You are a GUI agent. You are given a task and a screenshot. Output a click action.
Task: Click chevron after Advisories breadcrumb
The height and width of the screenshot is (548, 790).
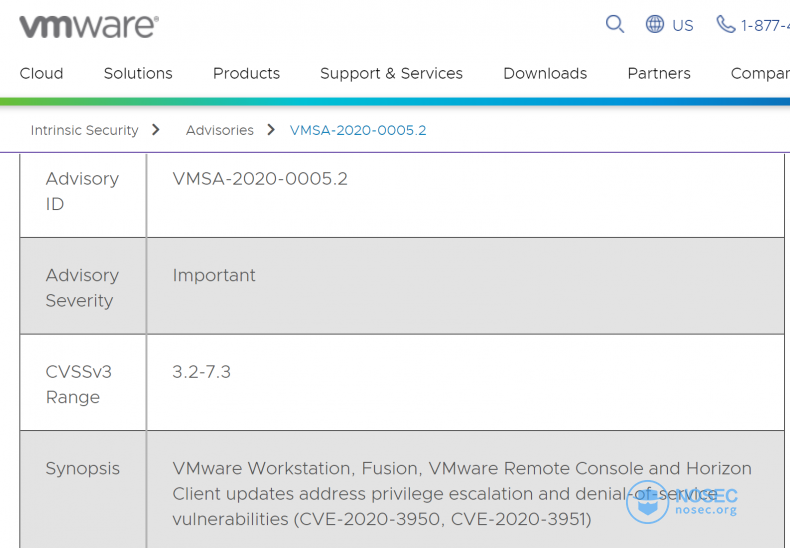271,130
